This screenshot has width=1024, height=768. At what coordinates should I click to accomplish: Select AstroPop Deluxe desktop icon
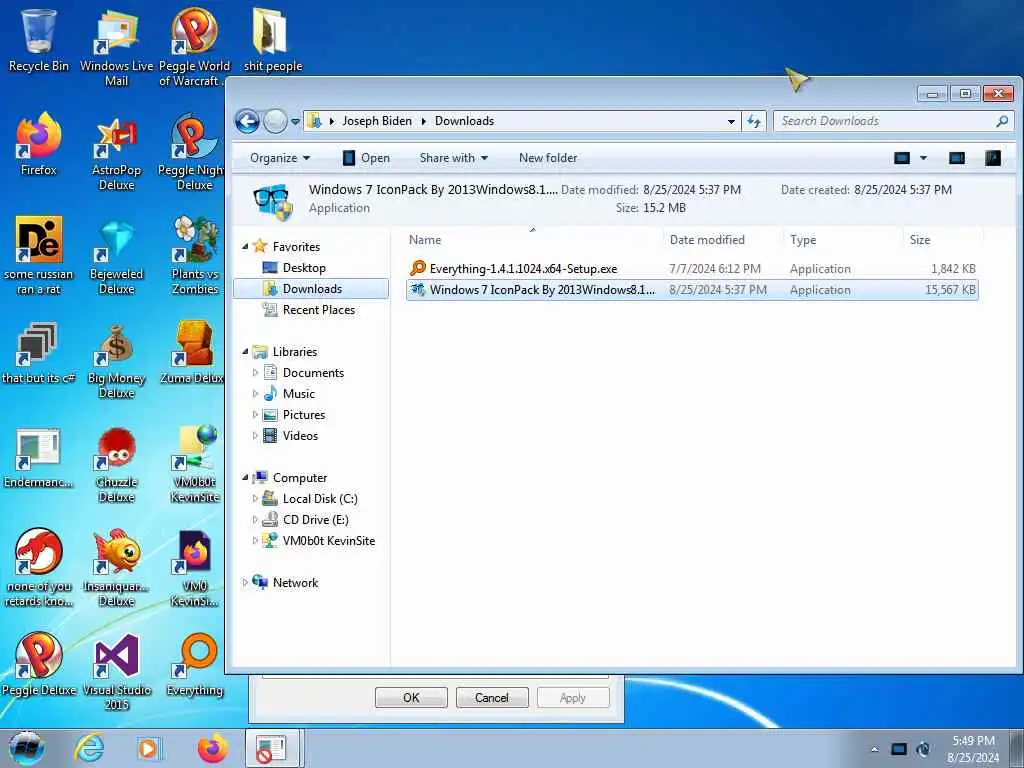click(116, 152)
